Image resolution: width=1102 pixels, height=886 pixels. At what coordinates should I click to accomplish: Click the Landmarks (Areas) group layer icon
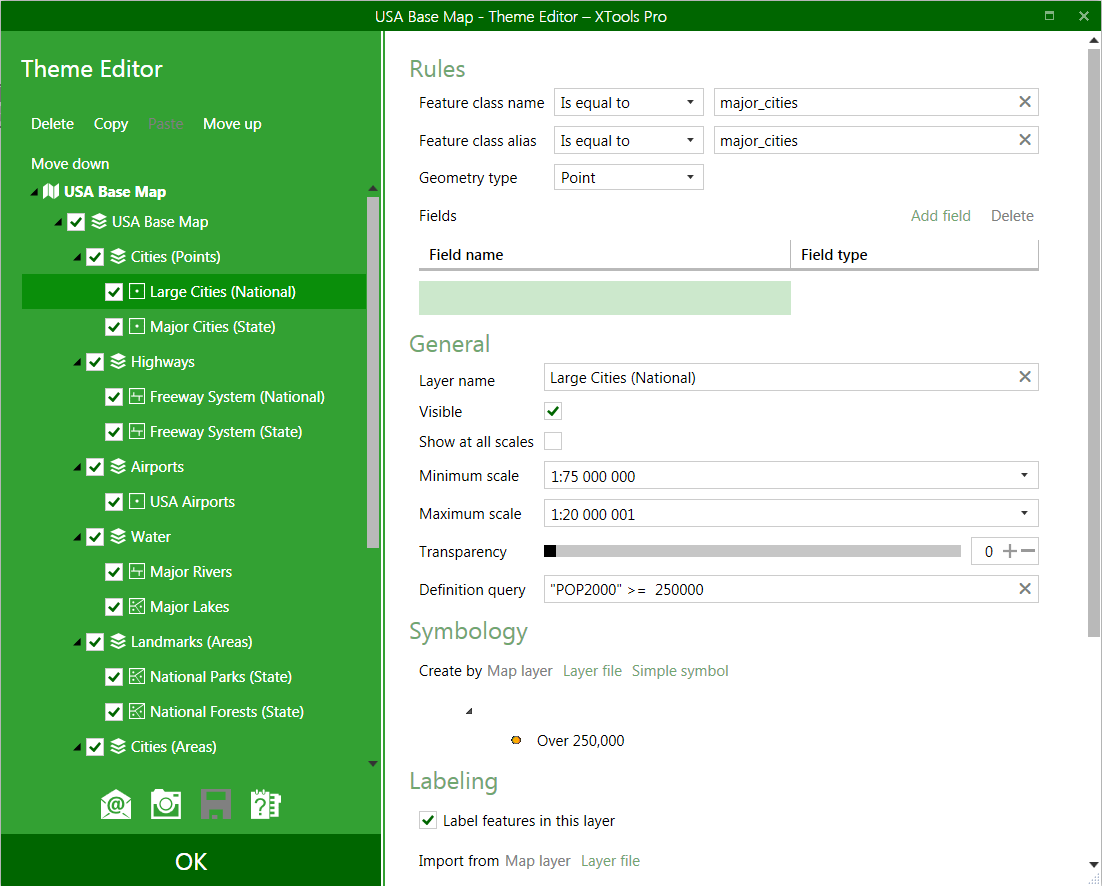(118, 641)
